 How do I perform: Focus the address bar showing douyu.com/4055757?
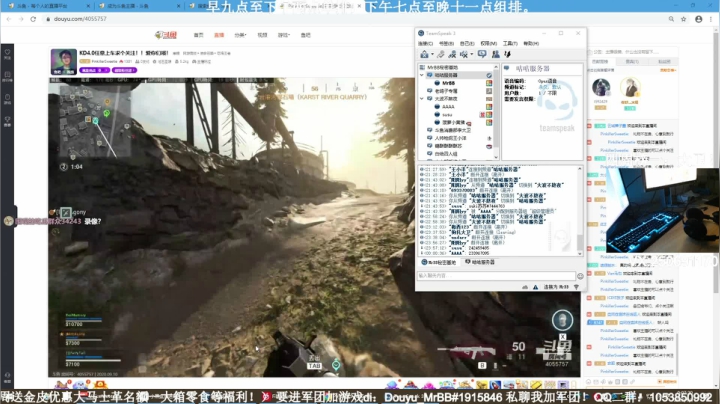[354, 19]
